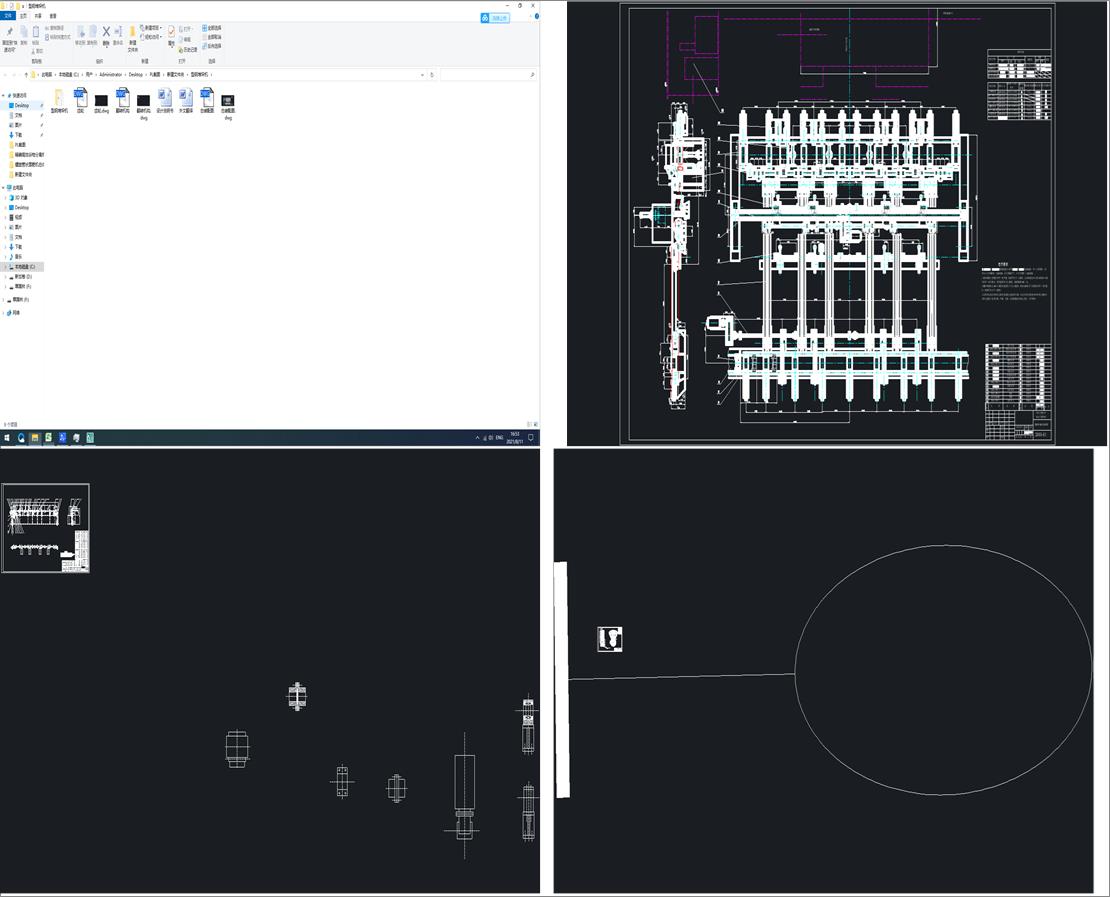Collapse the Quick access tree section

pyautogui.click(x=3, y=96)
